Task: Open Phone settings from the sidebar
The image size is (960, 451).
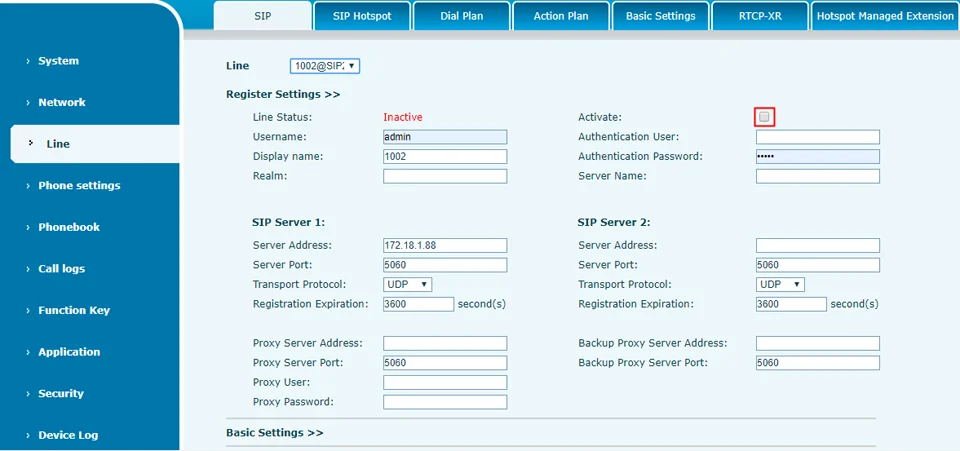Action: 79,185
